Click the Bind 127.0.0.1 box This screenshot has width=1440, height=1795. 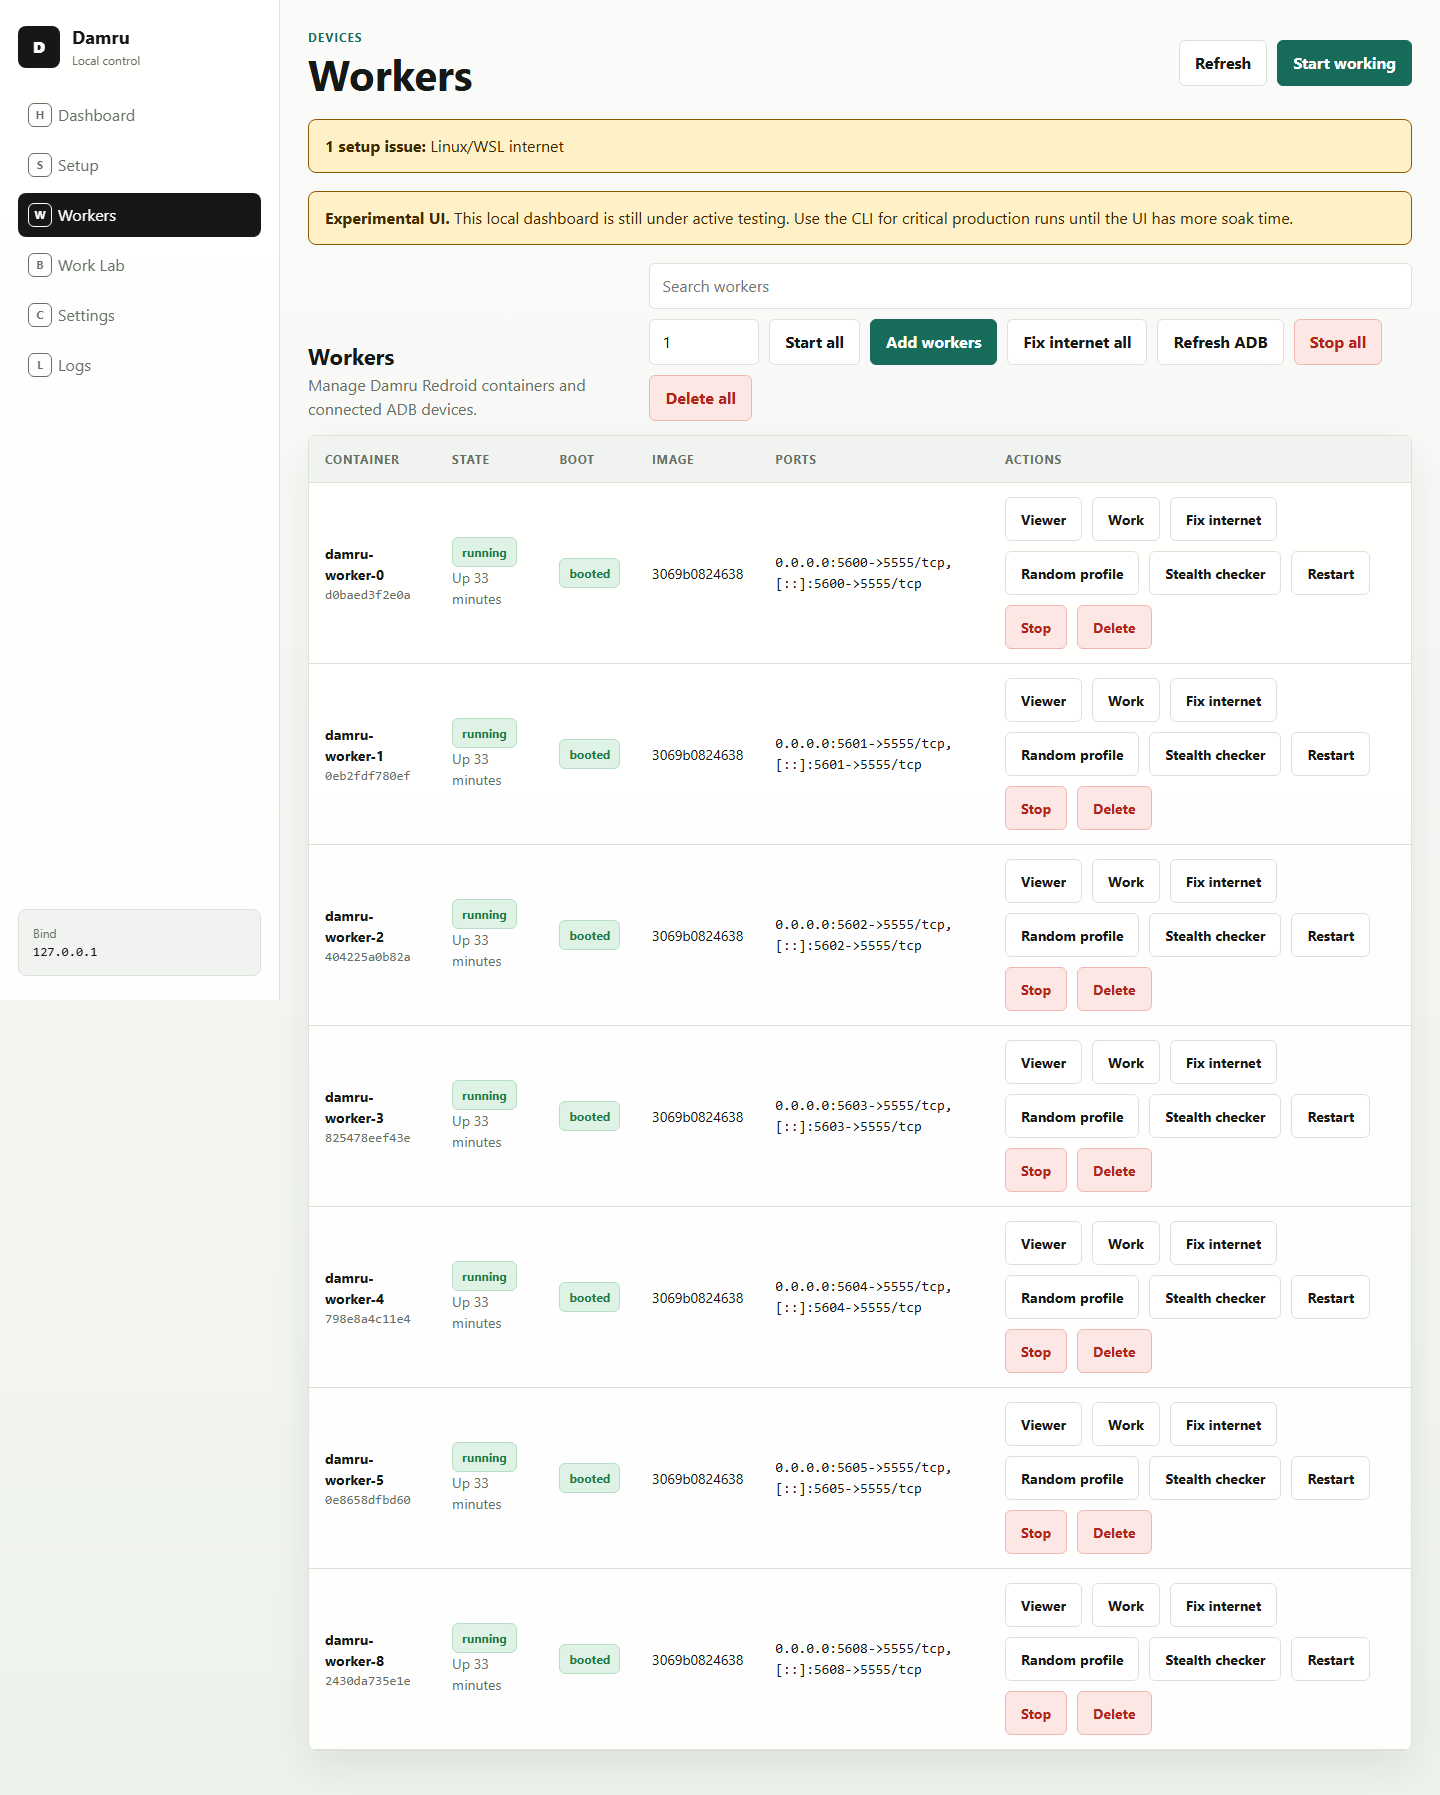139,942
